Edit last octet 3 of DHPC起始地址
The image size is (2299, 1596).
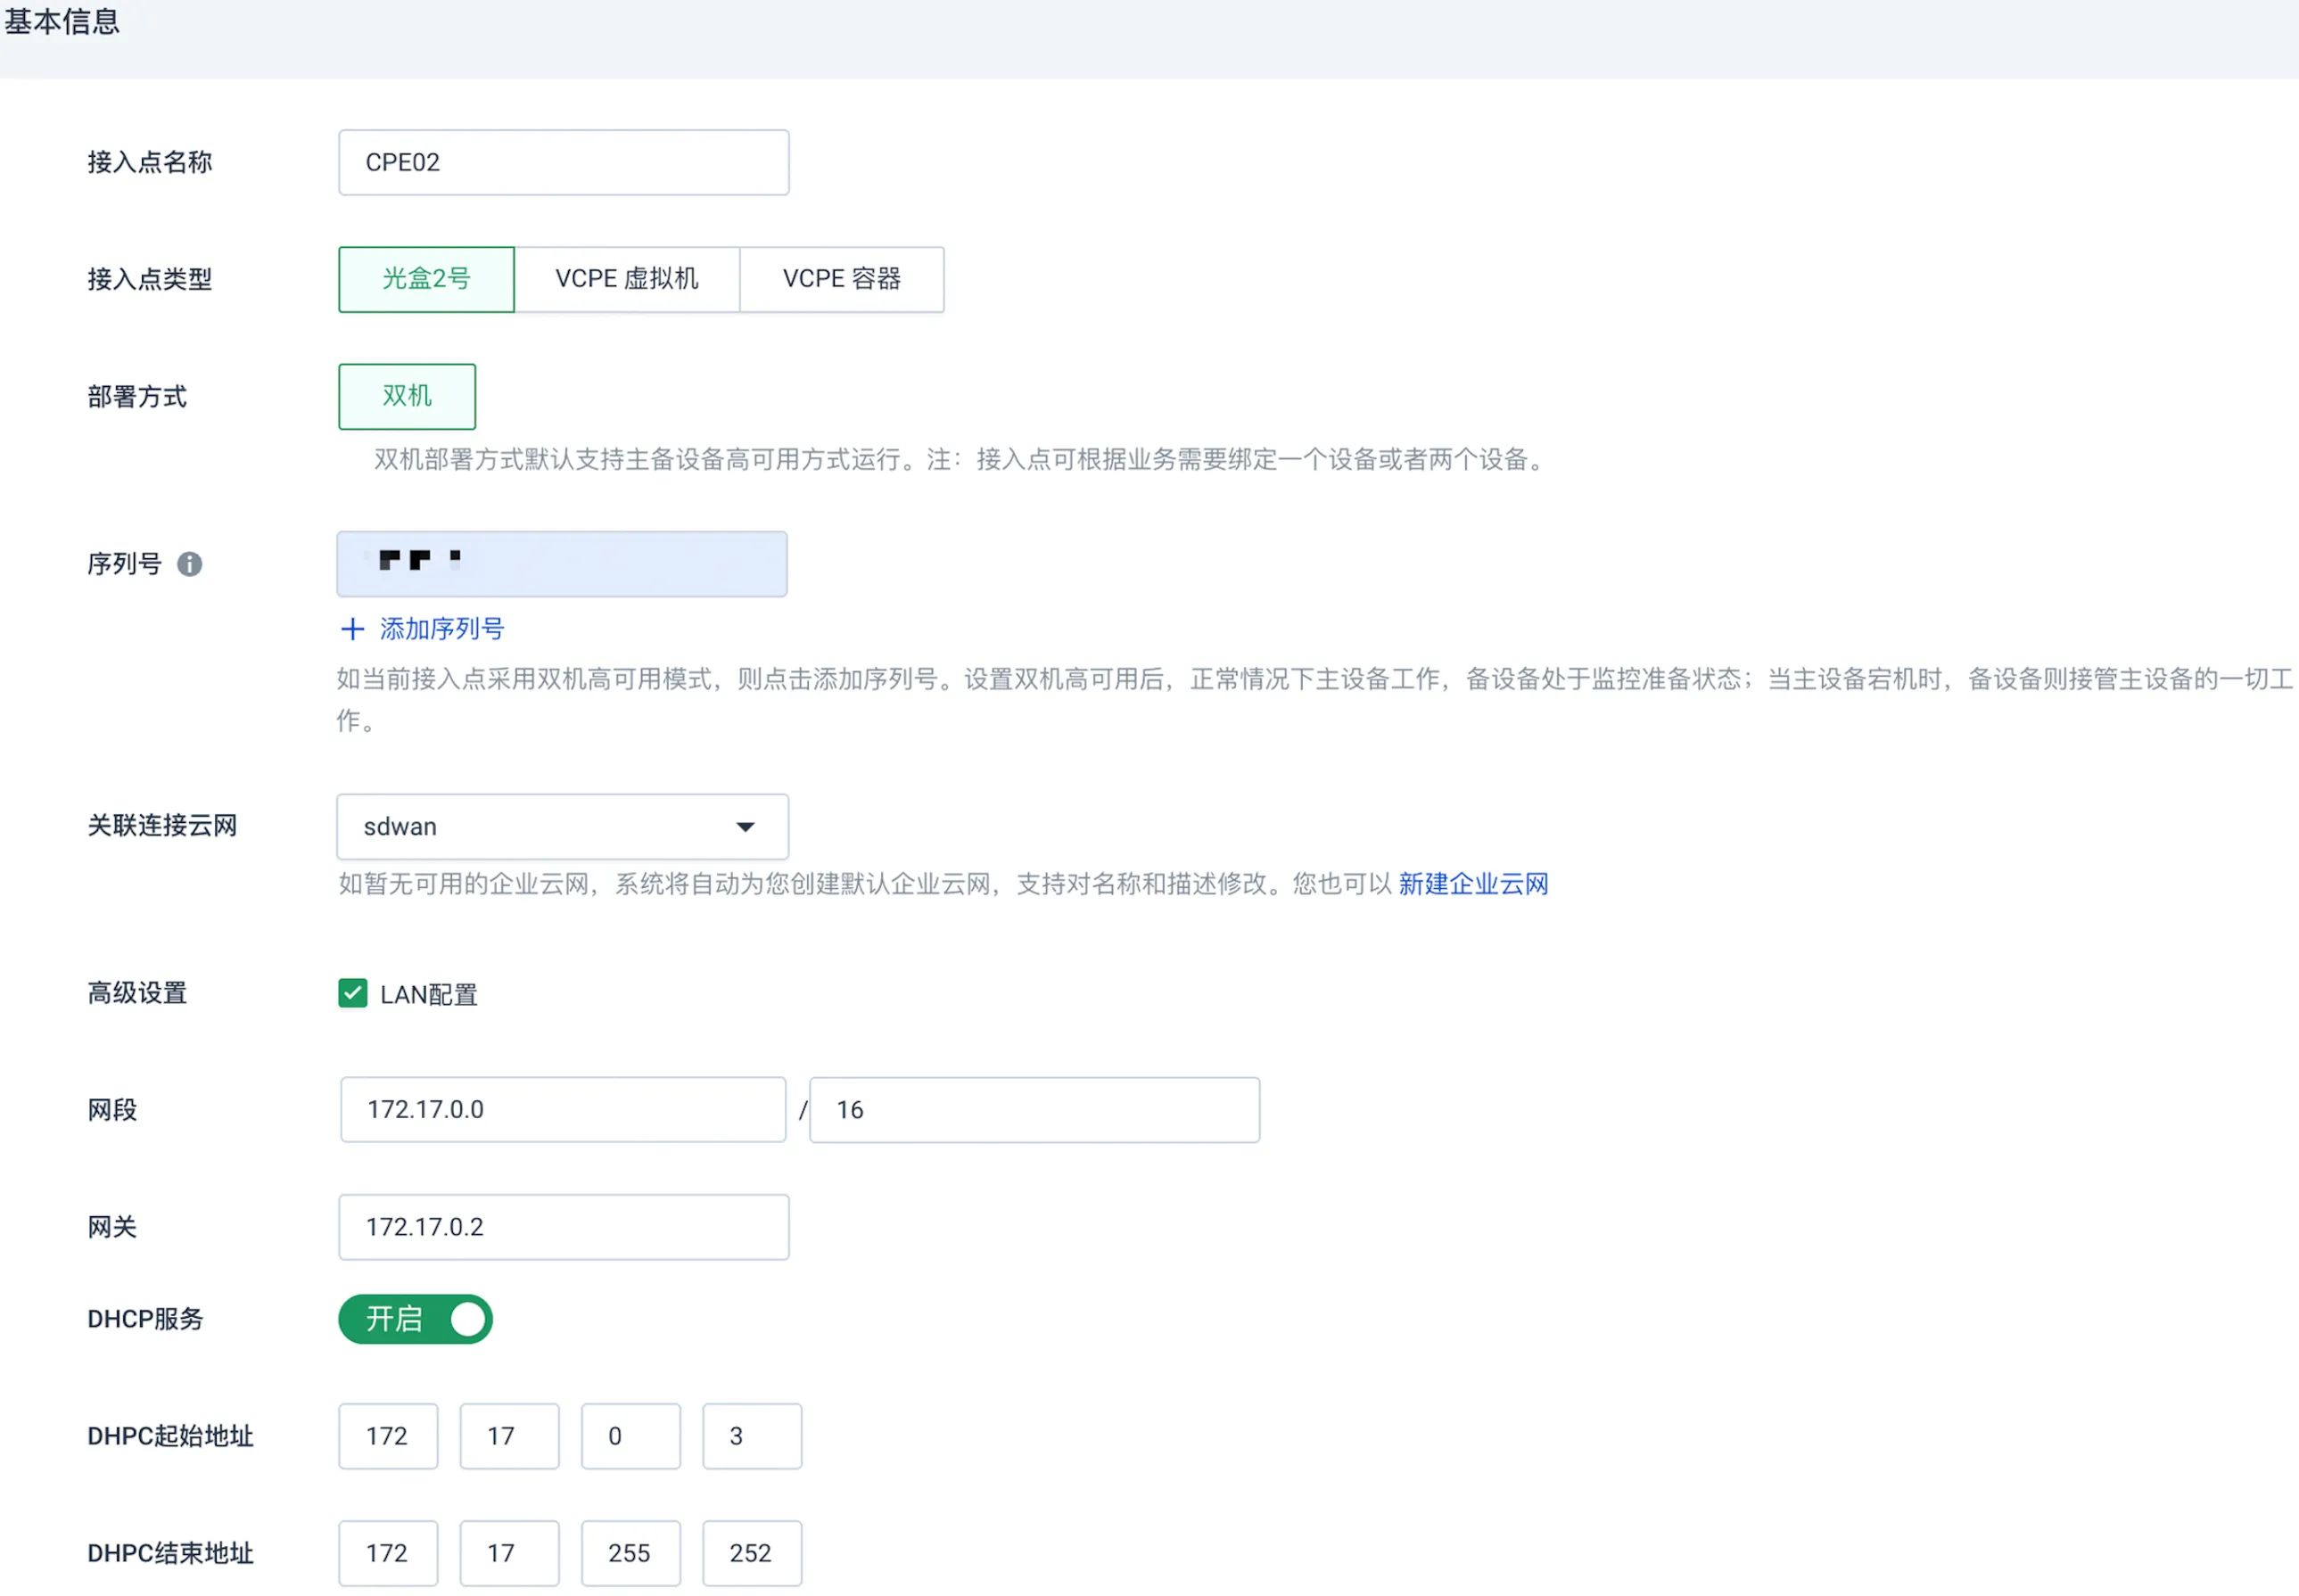[x=752, y=1436]
